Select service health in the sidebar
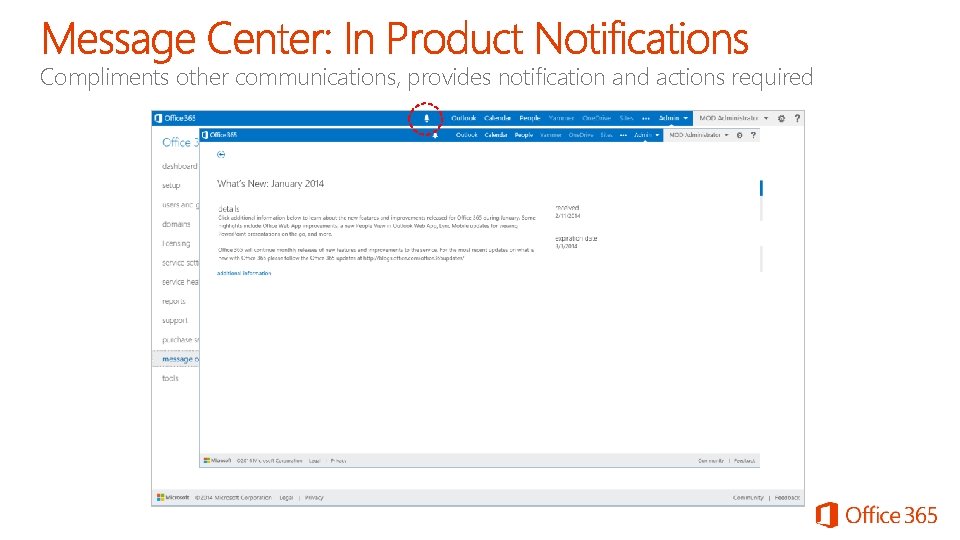Image resolution: width=960 pixels, height=540 pixels. point(179,282)
